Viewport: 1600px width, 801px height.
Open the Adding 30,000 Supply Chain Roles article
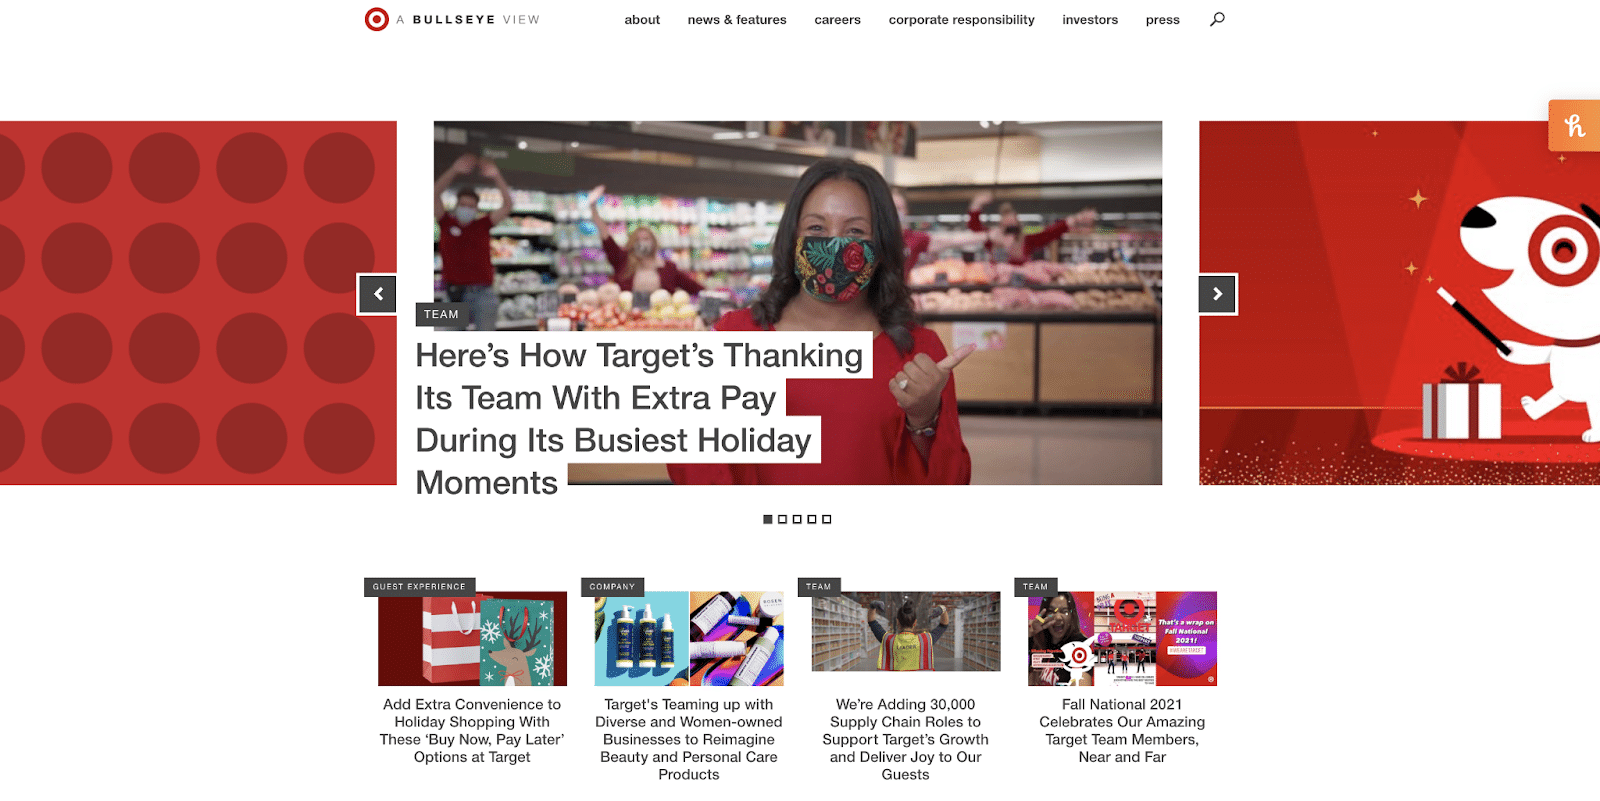(x=906, y=739)
